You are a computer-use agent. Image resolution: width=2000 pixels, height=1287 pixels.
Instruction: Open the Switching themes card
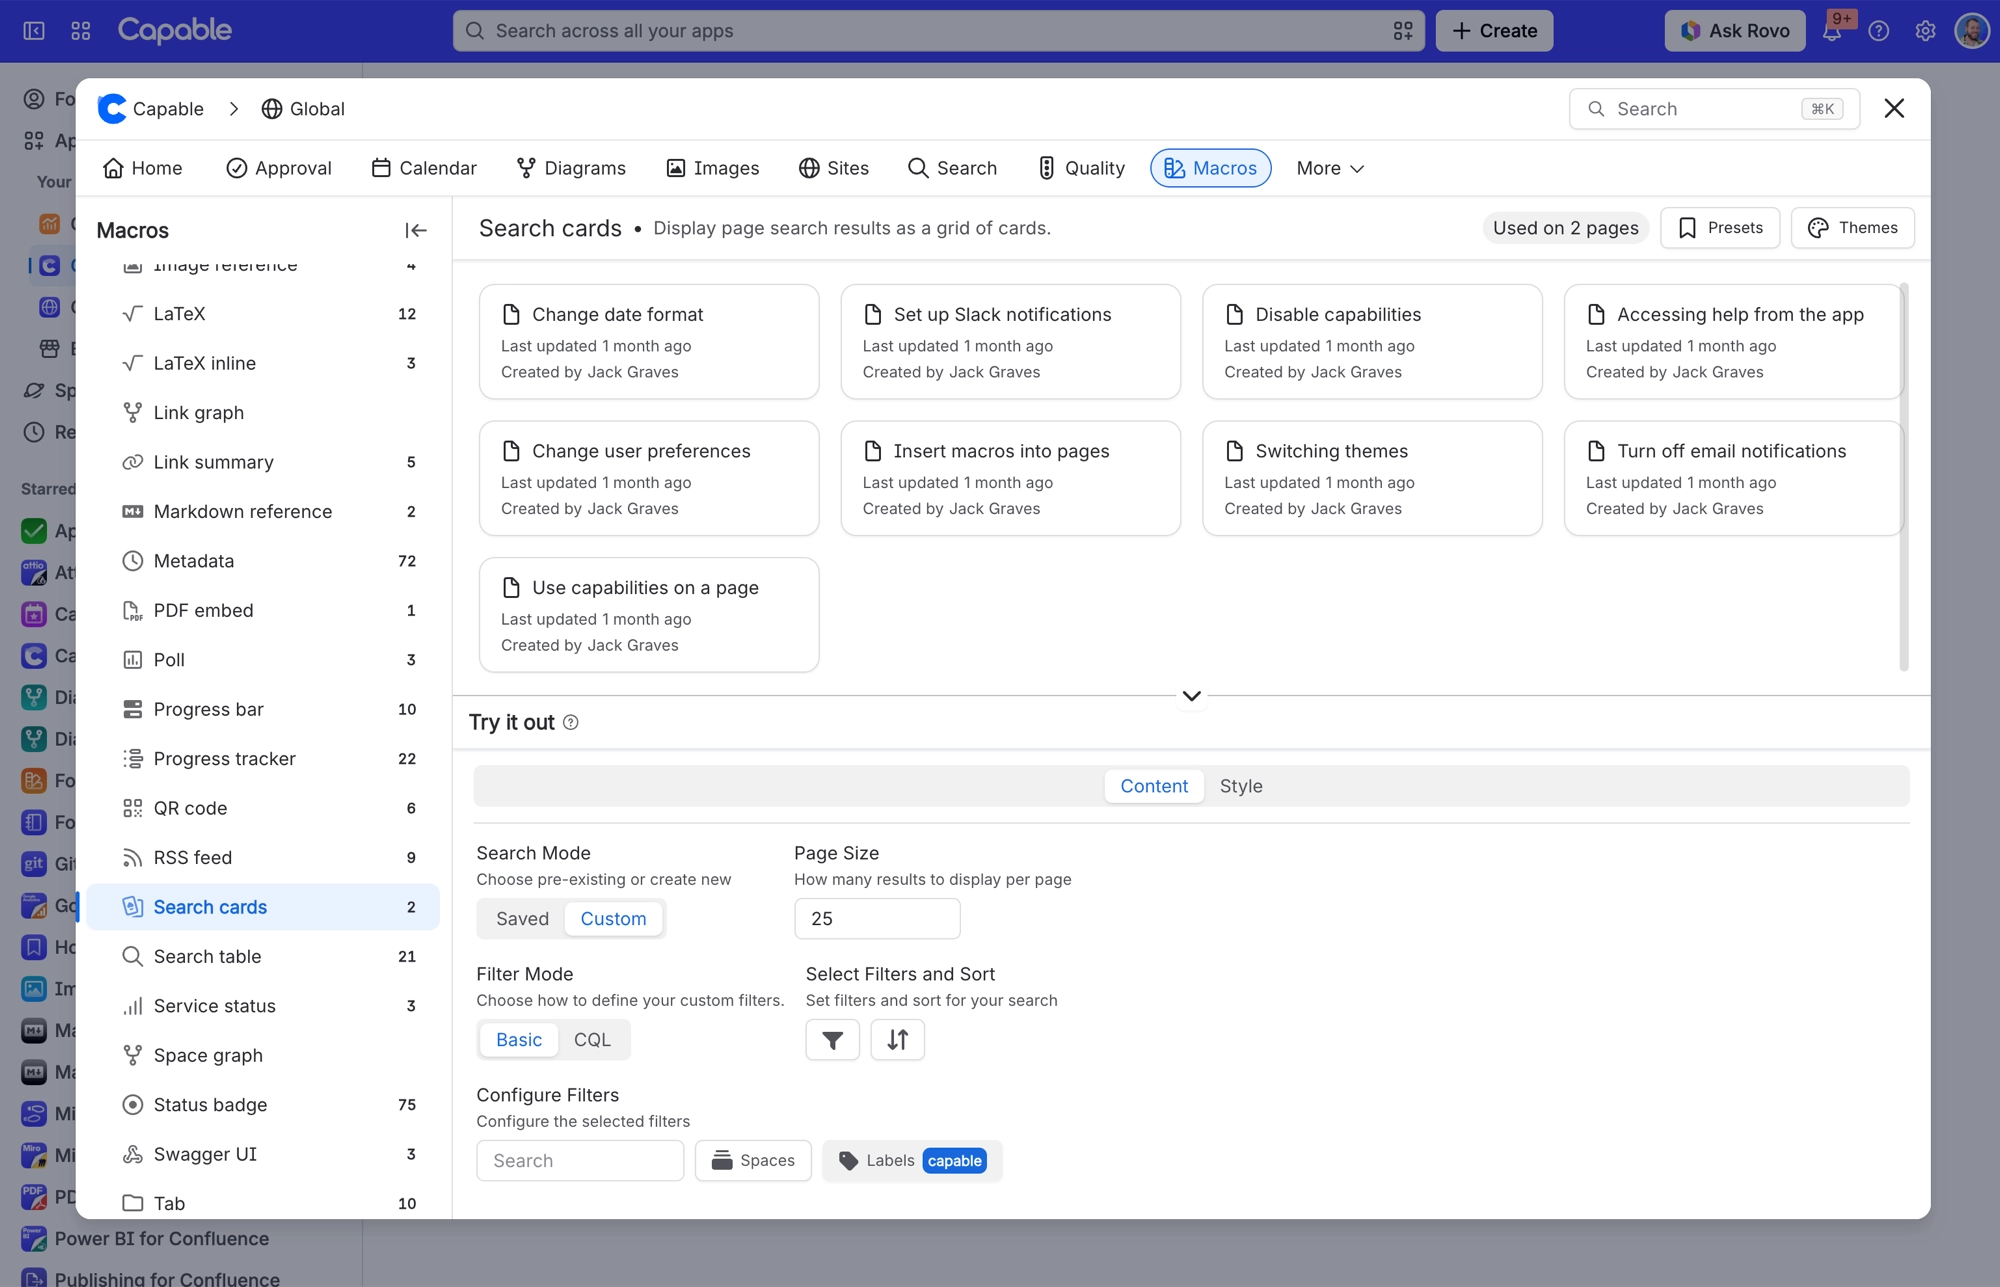[x=1372, y=478]
